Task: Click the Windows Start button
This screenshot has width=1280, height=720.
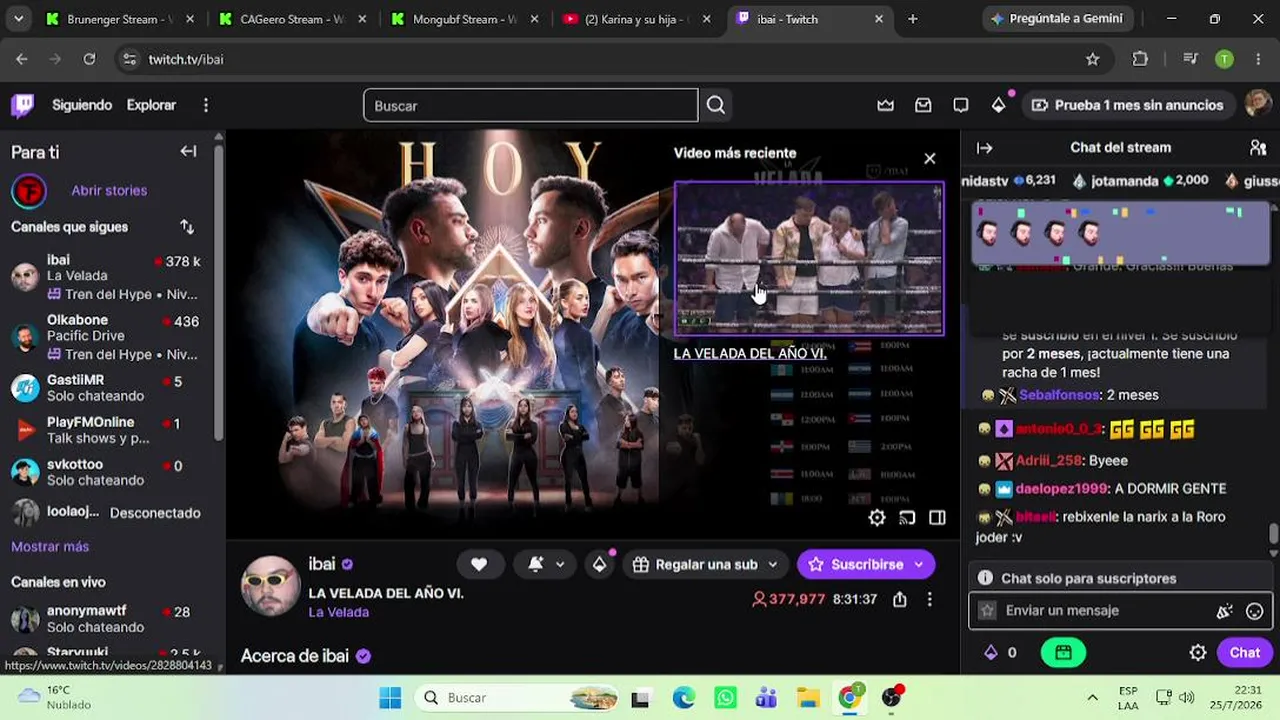Action: tap(390, 697)
